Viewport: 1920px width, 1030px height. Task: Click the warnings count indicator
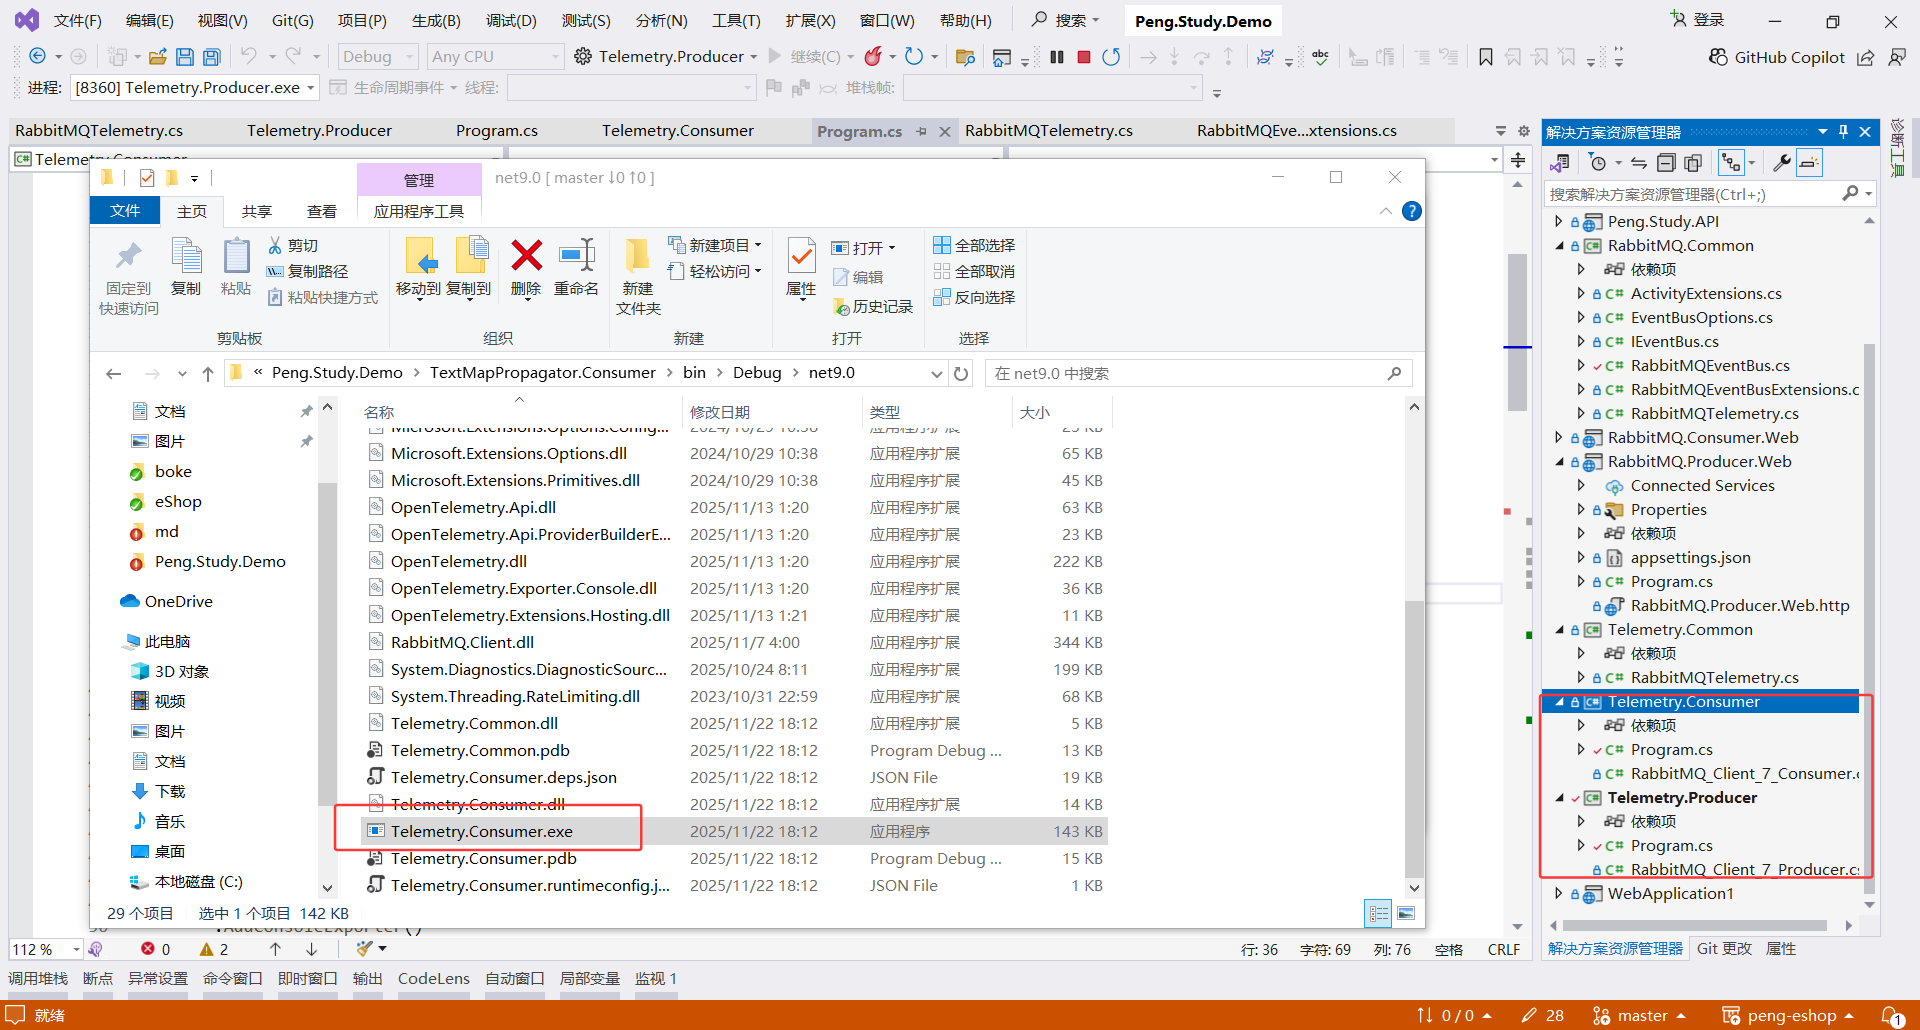pyautogui.click(x=214, y=949)
